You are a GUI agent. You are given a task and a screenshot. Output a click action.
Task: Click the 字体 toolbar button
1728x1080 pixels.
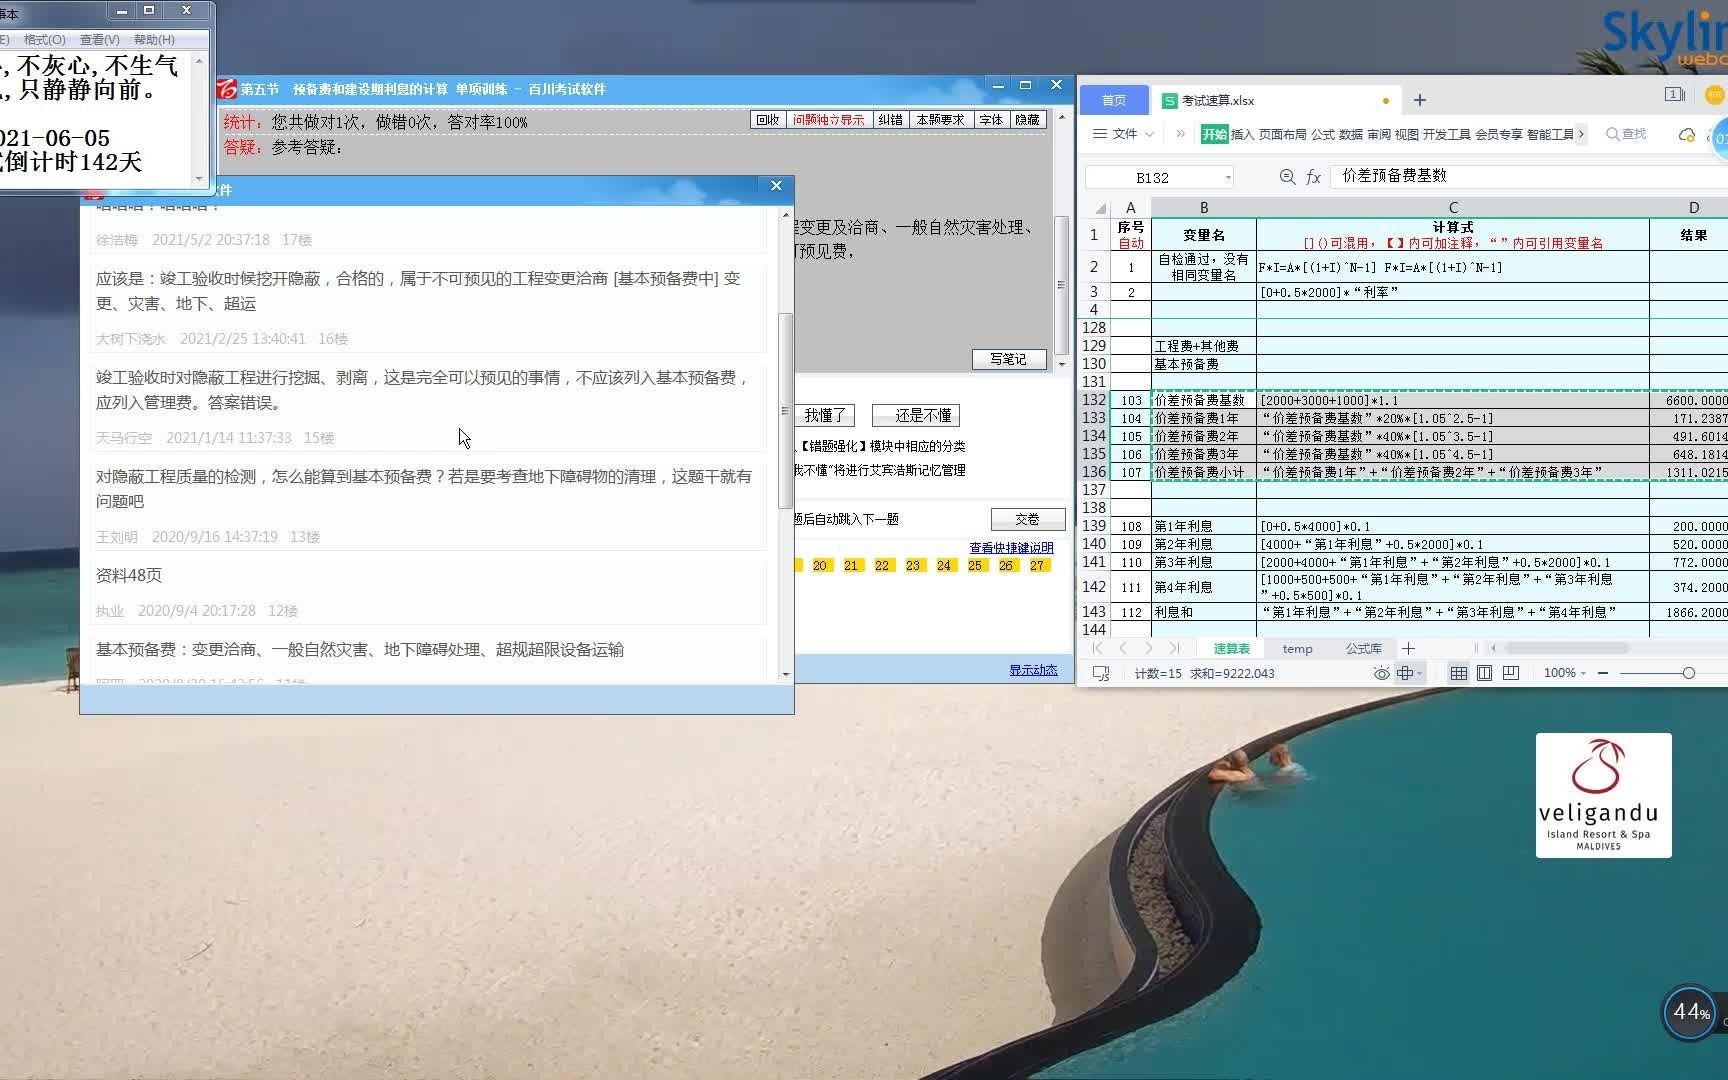tap(991, 120)
